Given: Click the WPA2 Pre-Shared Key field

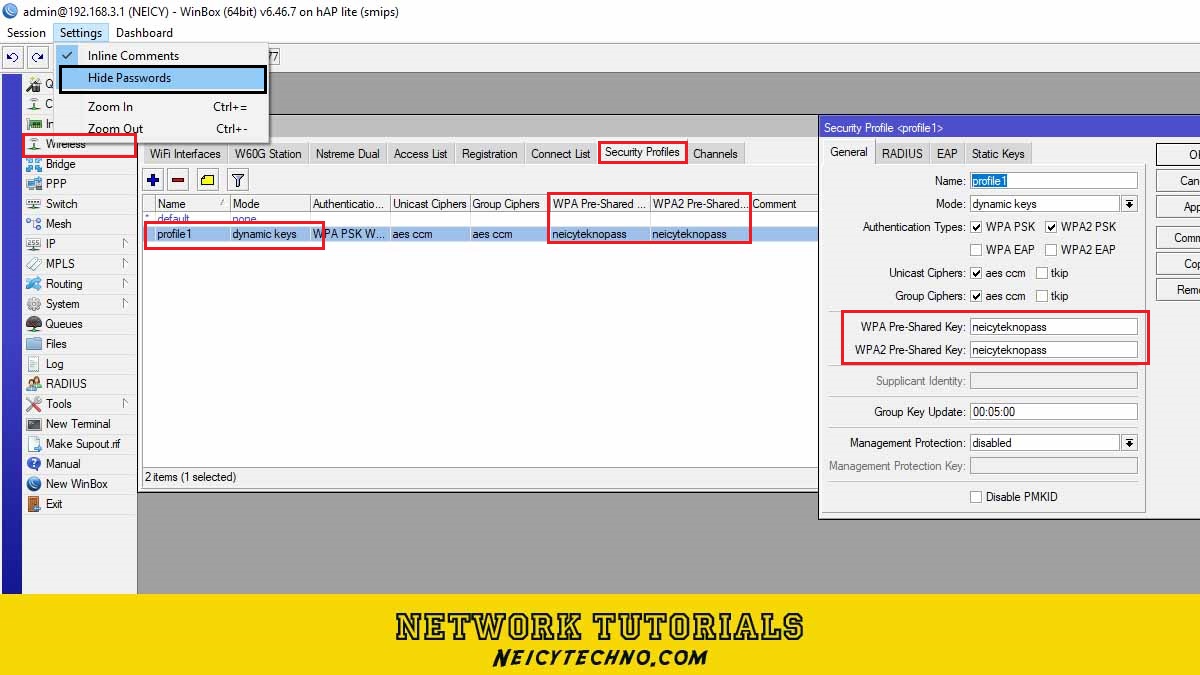Looking at the screenshot, I should pos(1054,350).
